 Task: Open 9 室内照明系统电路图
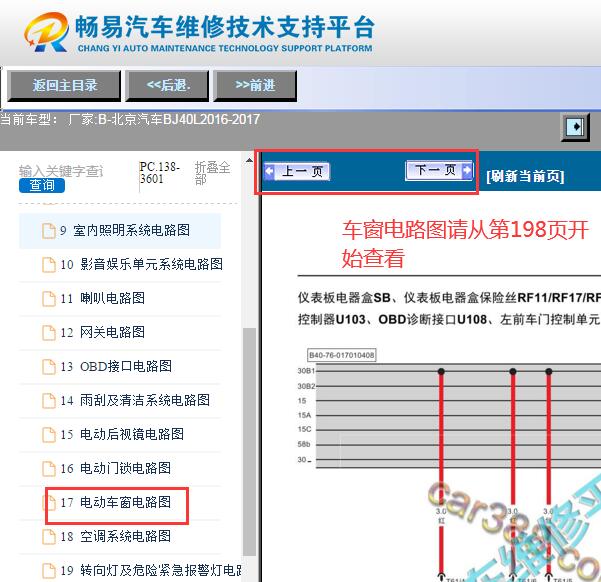click(x=120, y=230)
